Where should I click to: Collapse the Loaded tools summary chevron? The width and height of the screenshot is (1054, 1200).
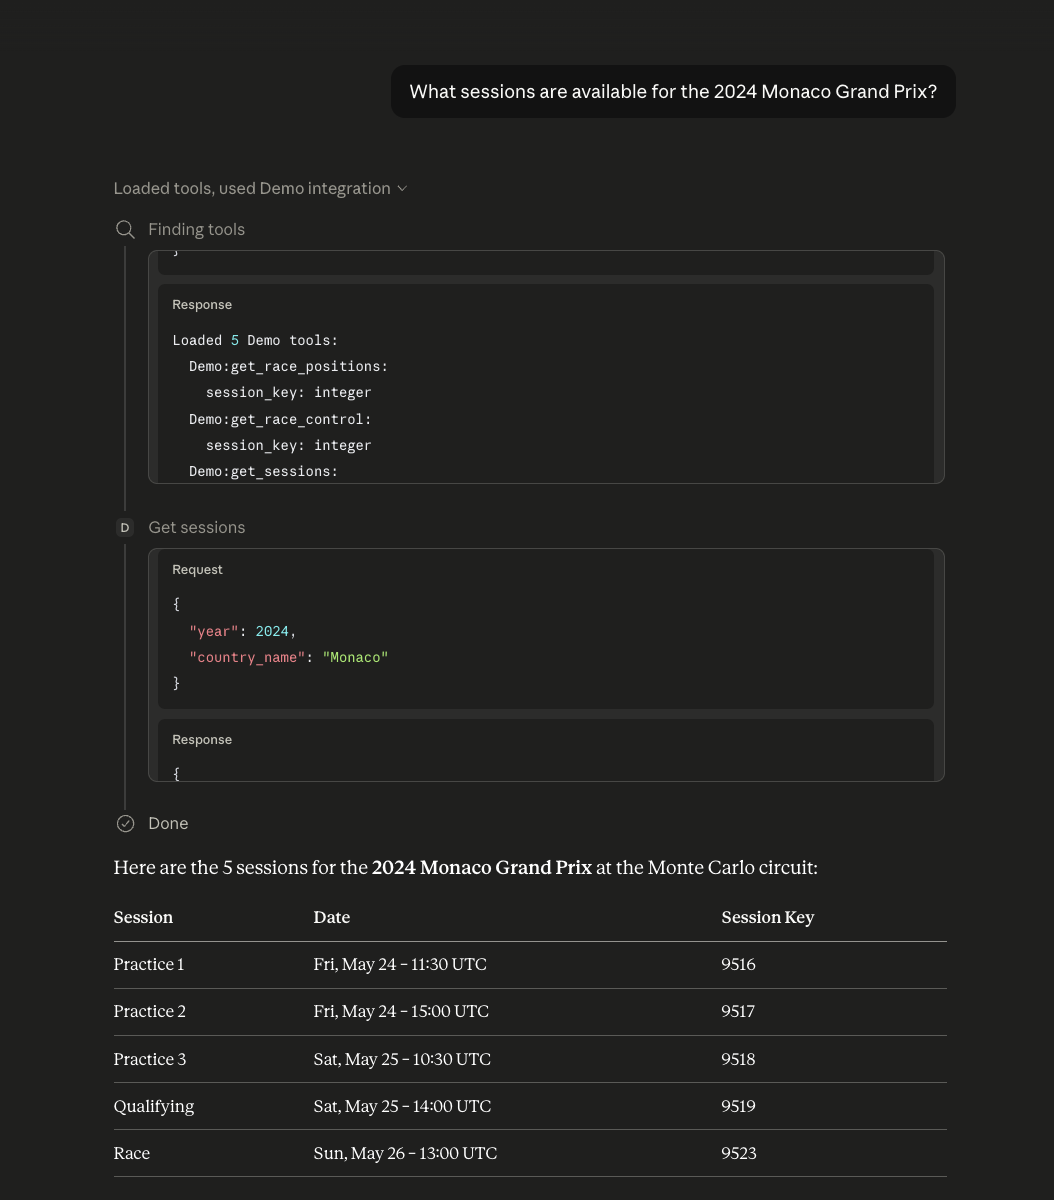pyautogui.click(x=402, y=189)
